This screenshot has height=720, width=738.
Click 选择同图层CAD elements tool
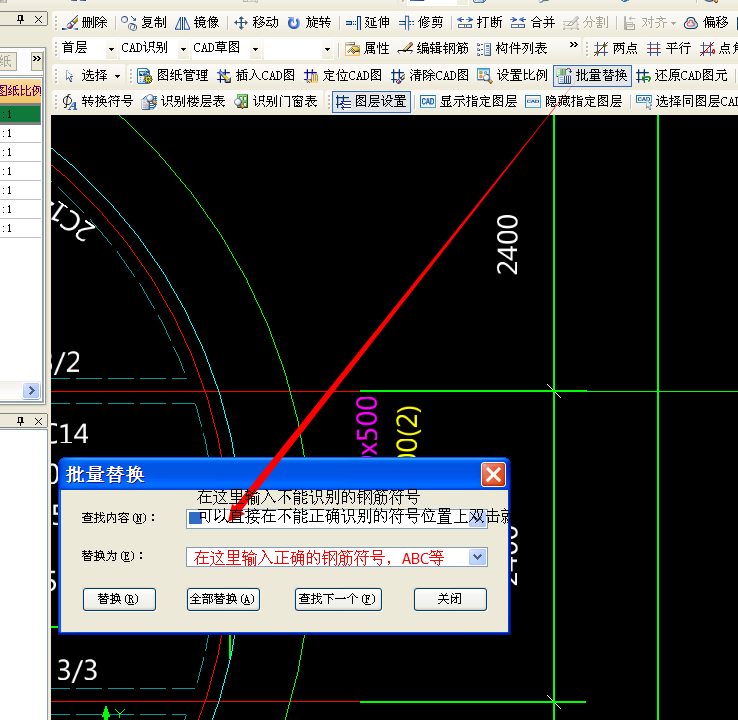click(x=686, y=102)
